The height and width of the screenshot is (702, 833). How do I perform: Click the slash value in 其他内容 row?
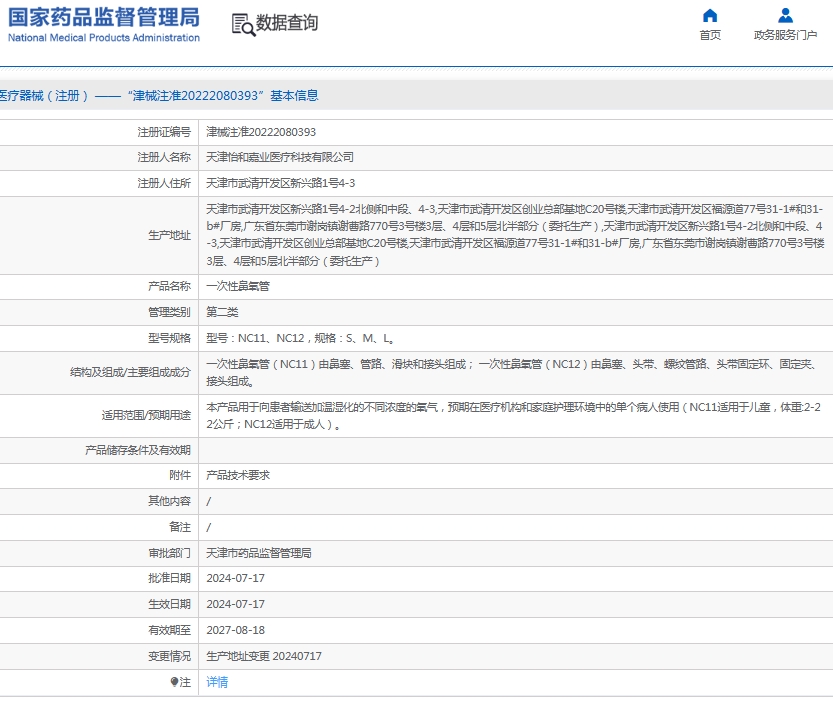(x=209, y=501)
